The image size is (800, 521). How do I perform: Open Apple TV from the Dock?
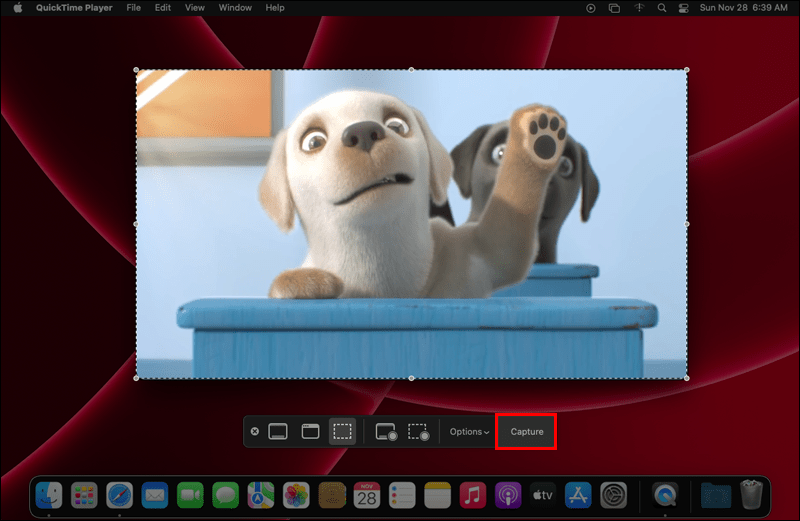pos(543,495)
